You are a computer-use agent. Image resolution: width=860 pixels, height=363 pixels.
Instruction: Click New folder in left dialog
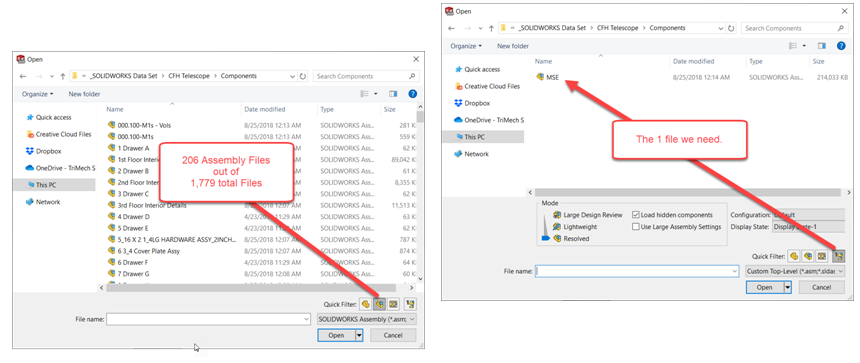[83, 94]
